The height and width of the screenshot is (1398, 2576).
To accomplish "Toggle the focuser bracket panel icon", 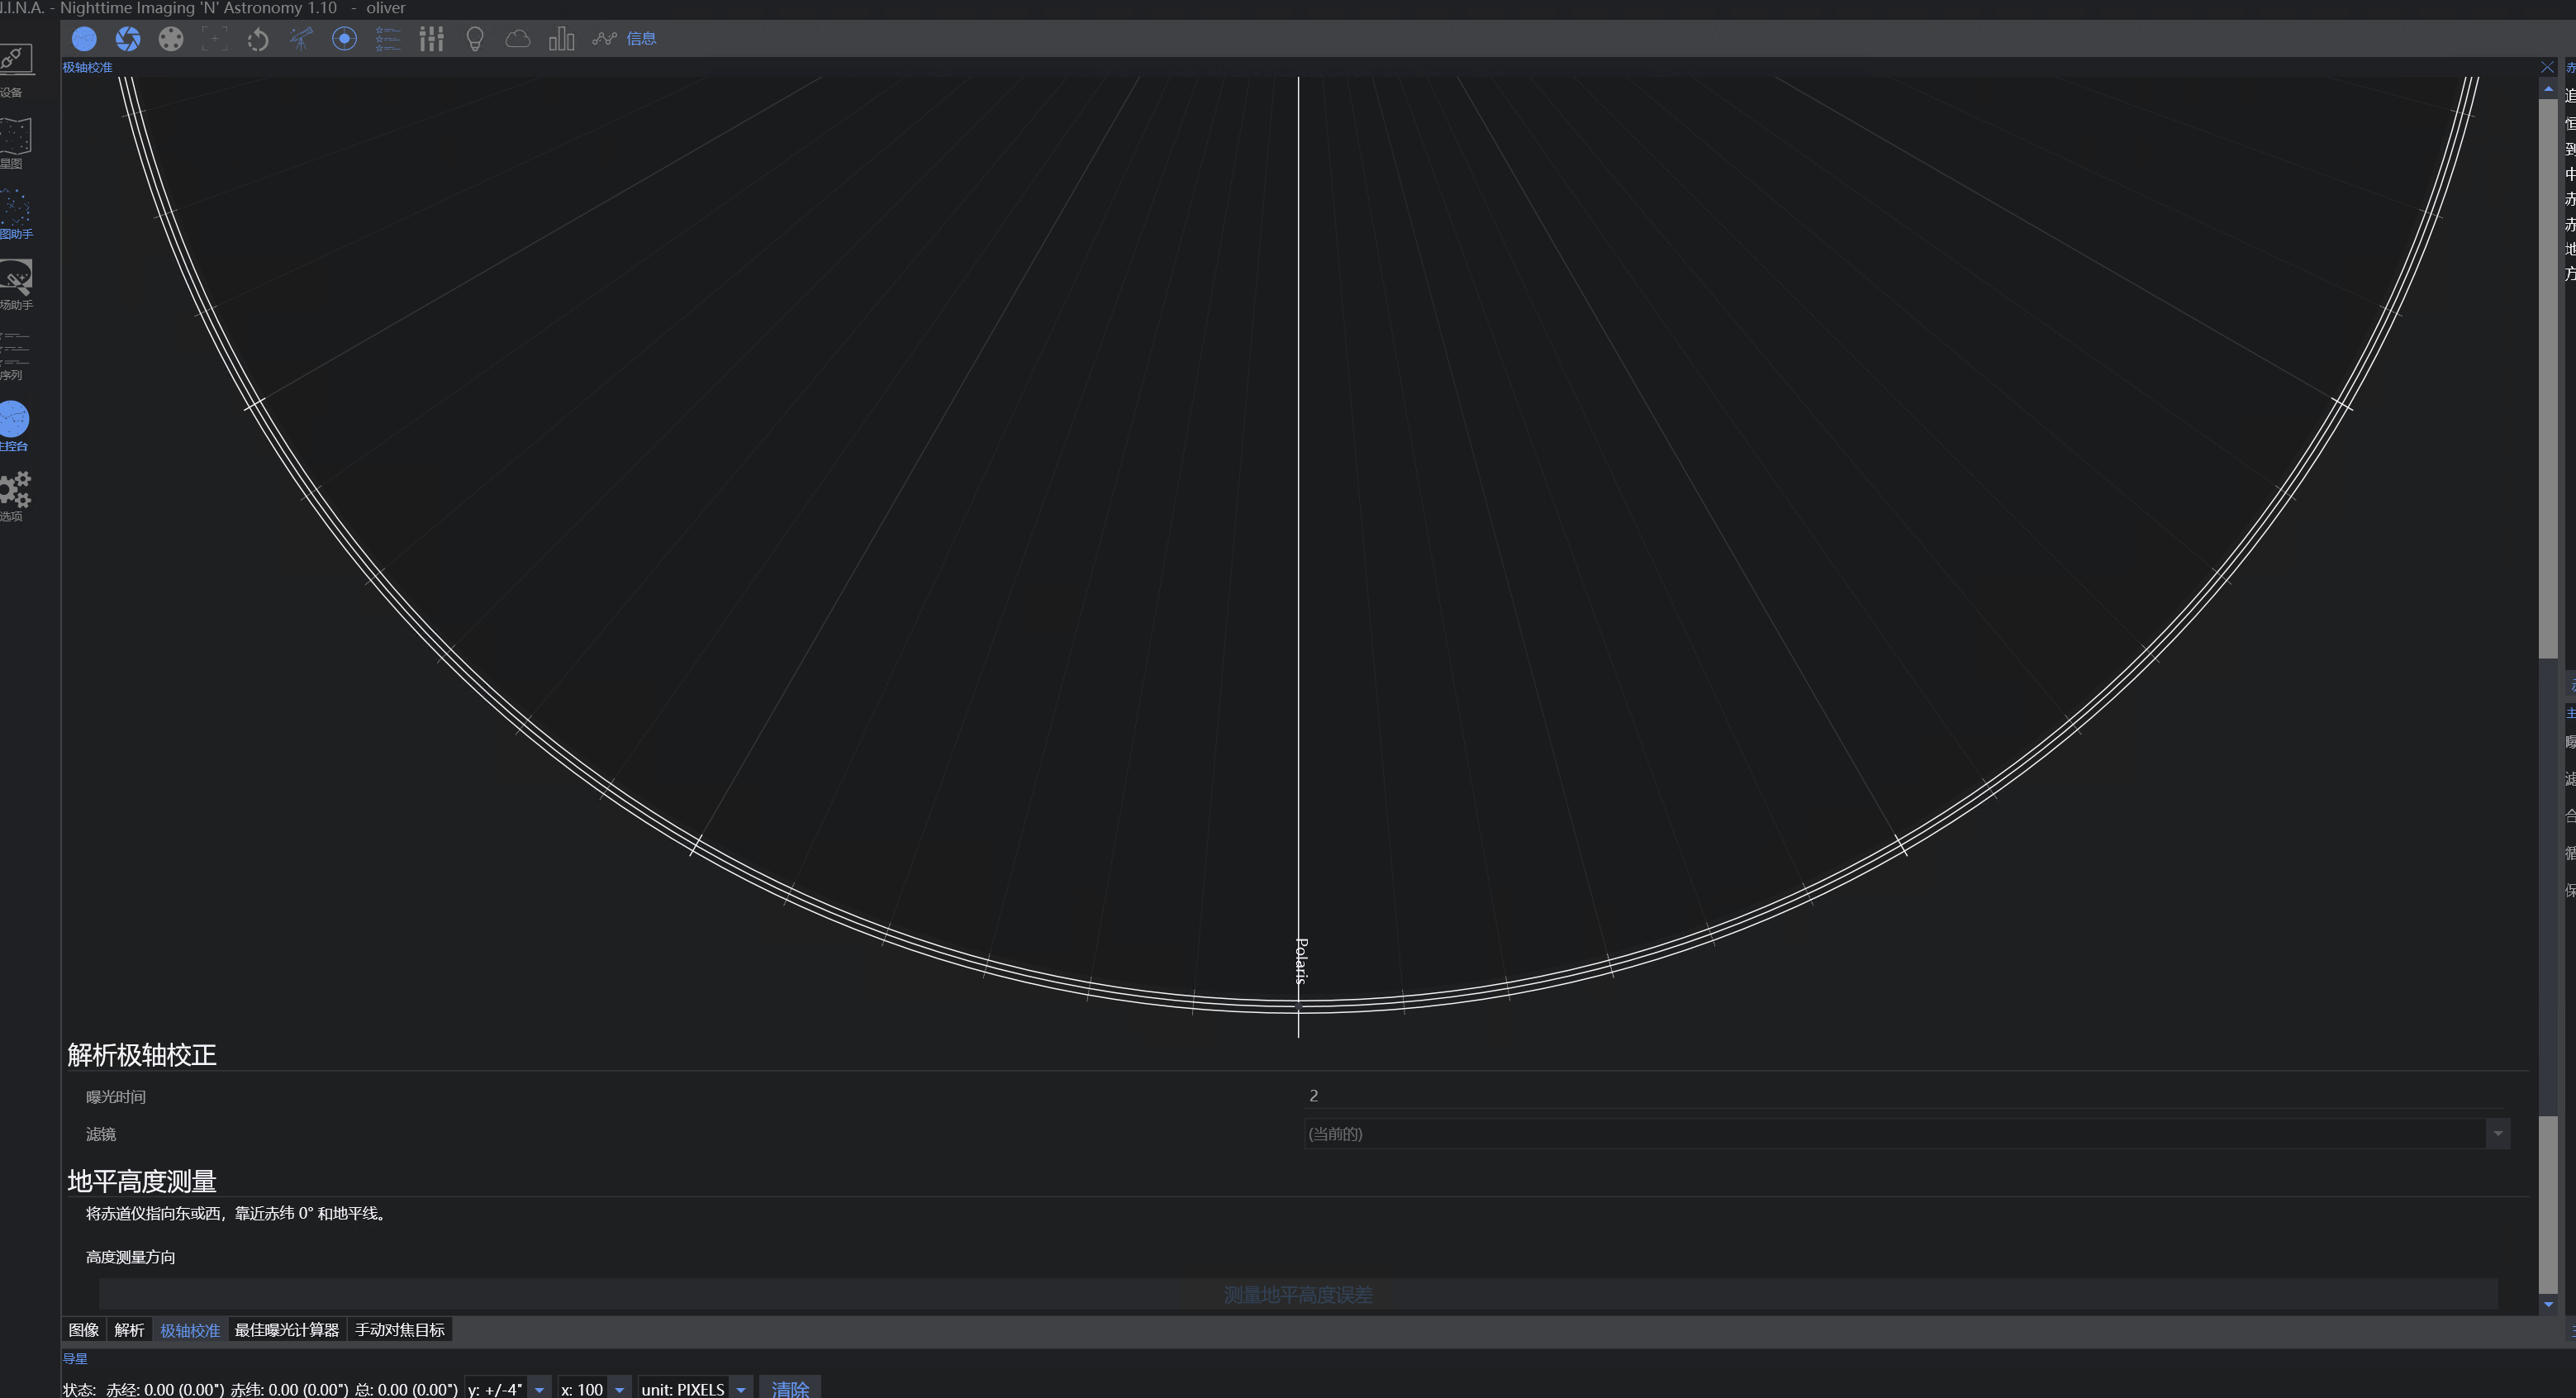I will coord(214,39).
